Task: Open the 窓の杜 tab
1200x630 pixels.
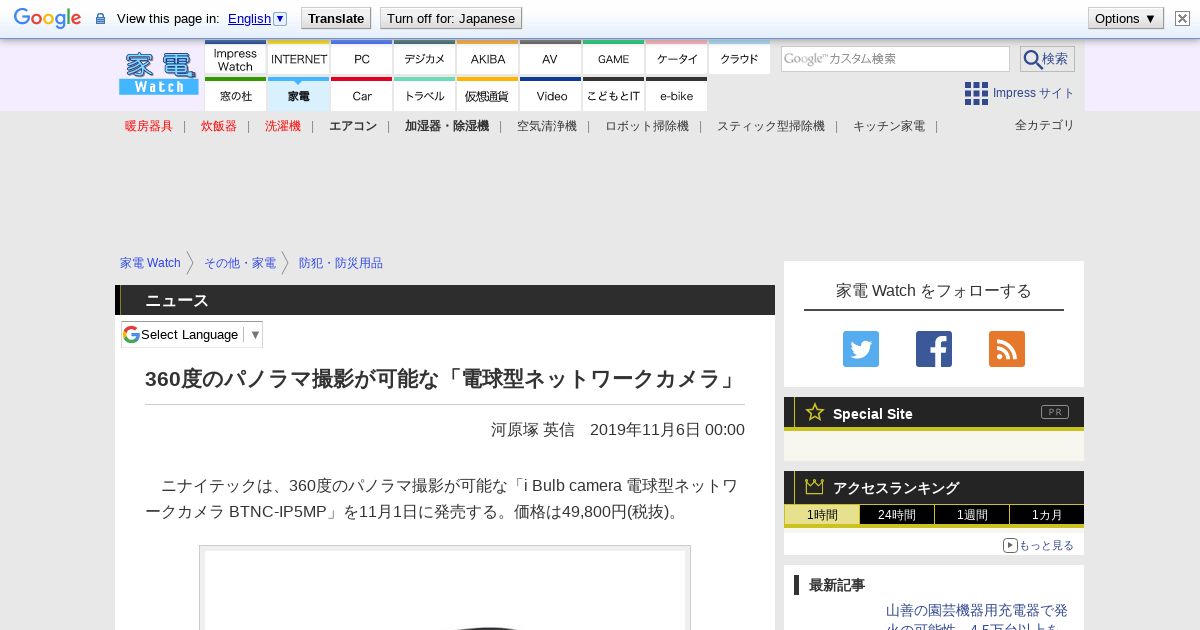Action: pyautogui.click(x=235, y=95)
